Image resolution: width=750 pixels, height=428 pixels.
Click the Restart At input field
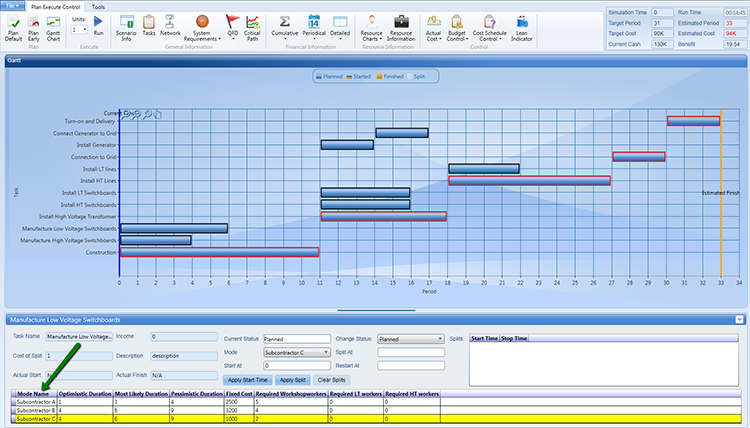[x=411, y=365]
